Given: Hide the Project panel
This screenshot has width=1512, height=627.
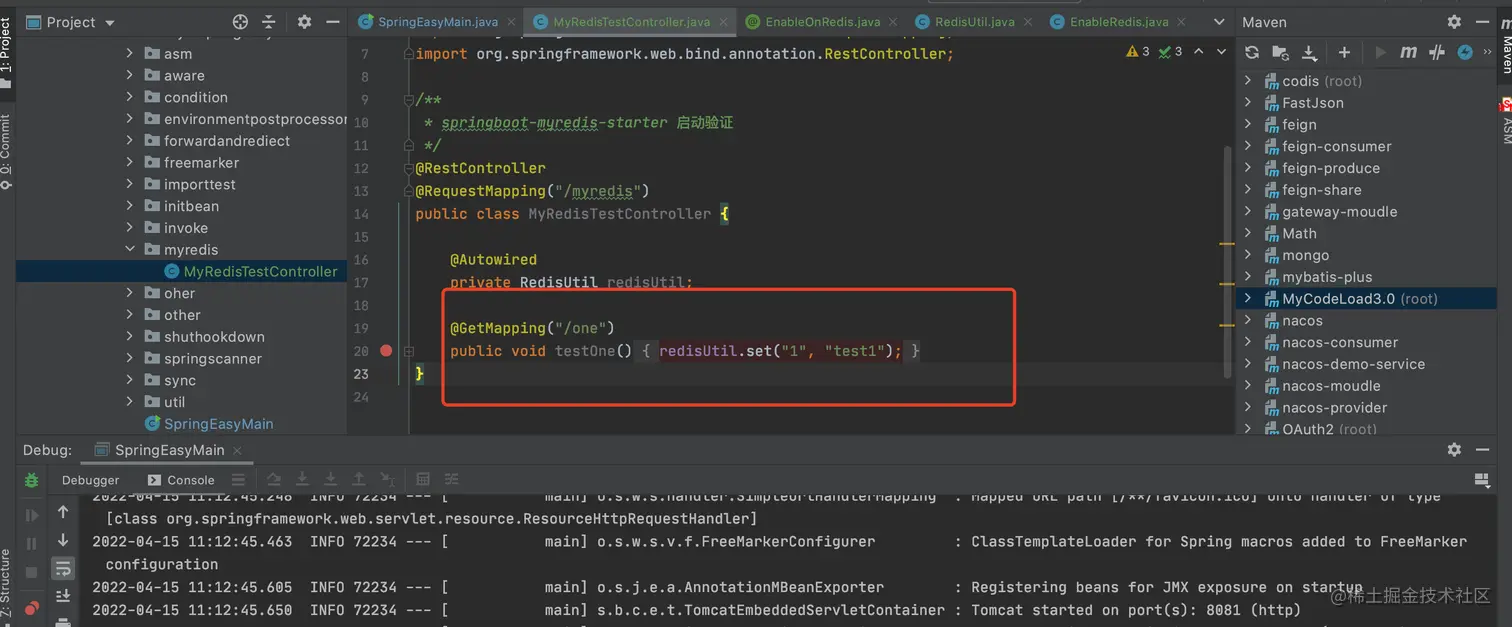Looking at the screenshot, I should coord(331,22).
